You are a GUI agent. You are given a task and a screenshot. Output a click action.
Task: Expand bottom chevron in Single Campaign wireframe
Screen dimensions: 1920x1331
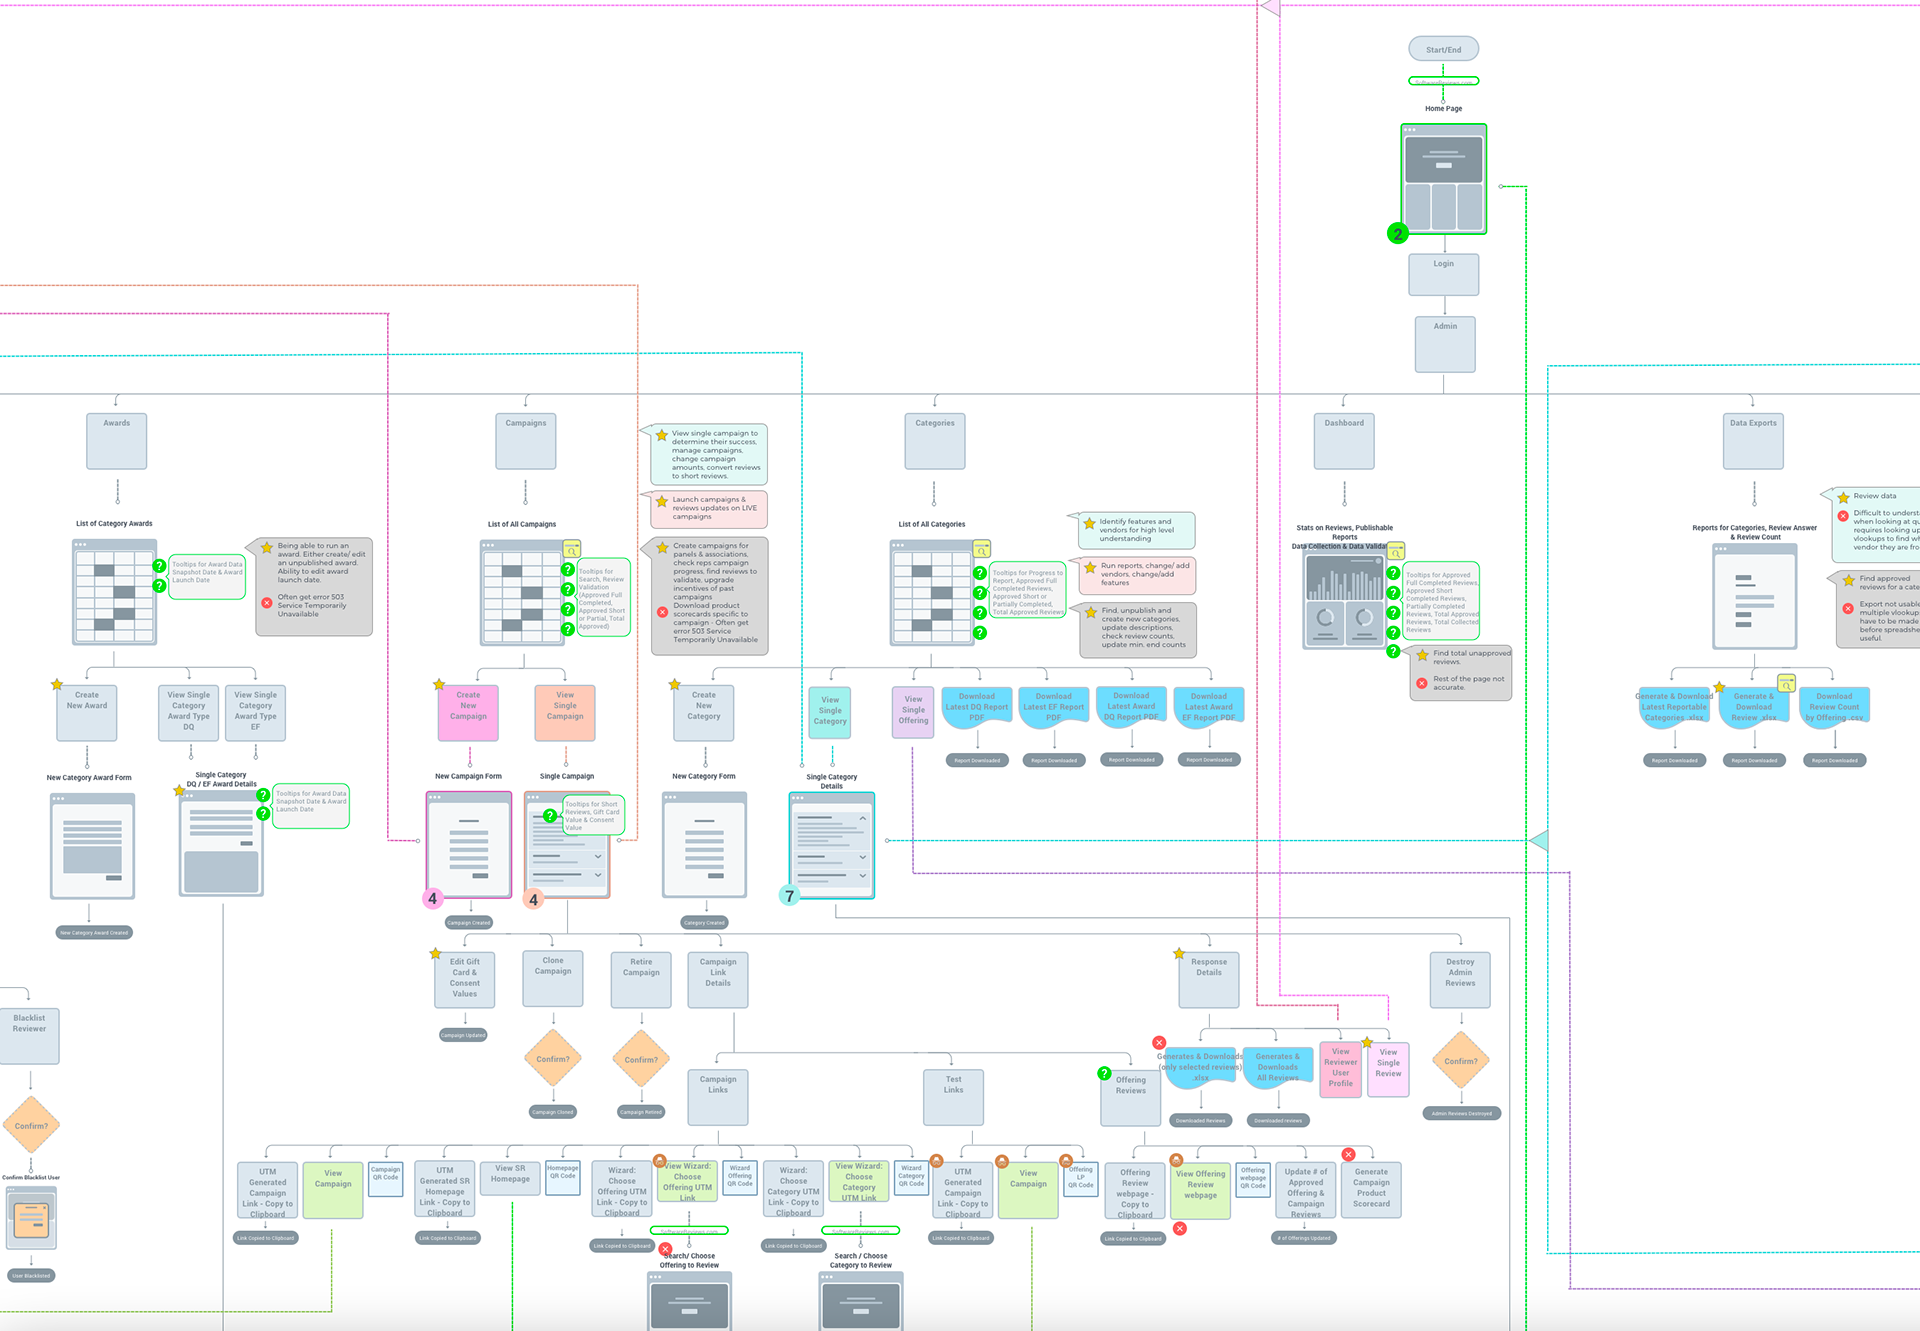598,875
